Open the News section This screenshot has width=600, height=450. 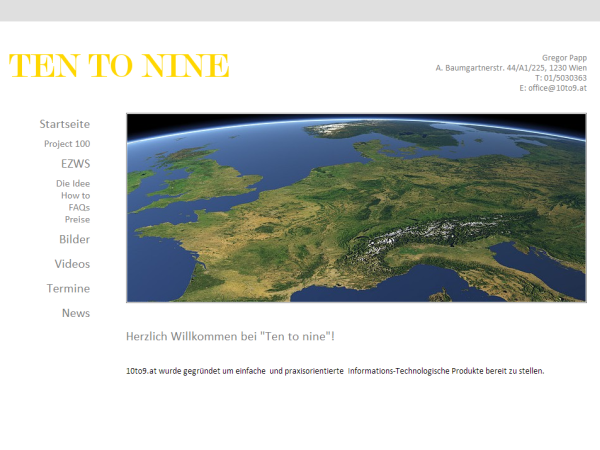(x=76, y=313)
